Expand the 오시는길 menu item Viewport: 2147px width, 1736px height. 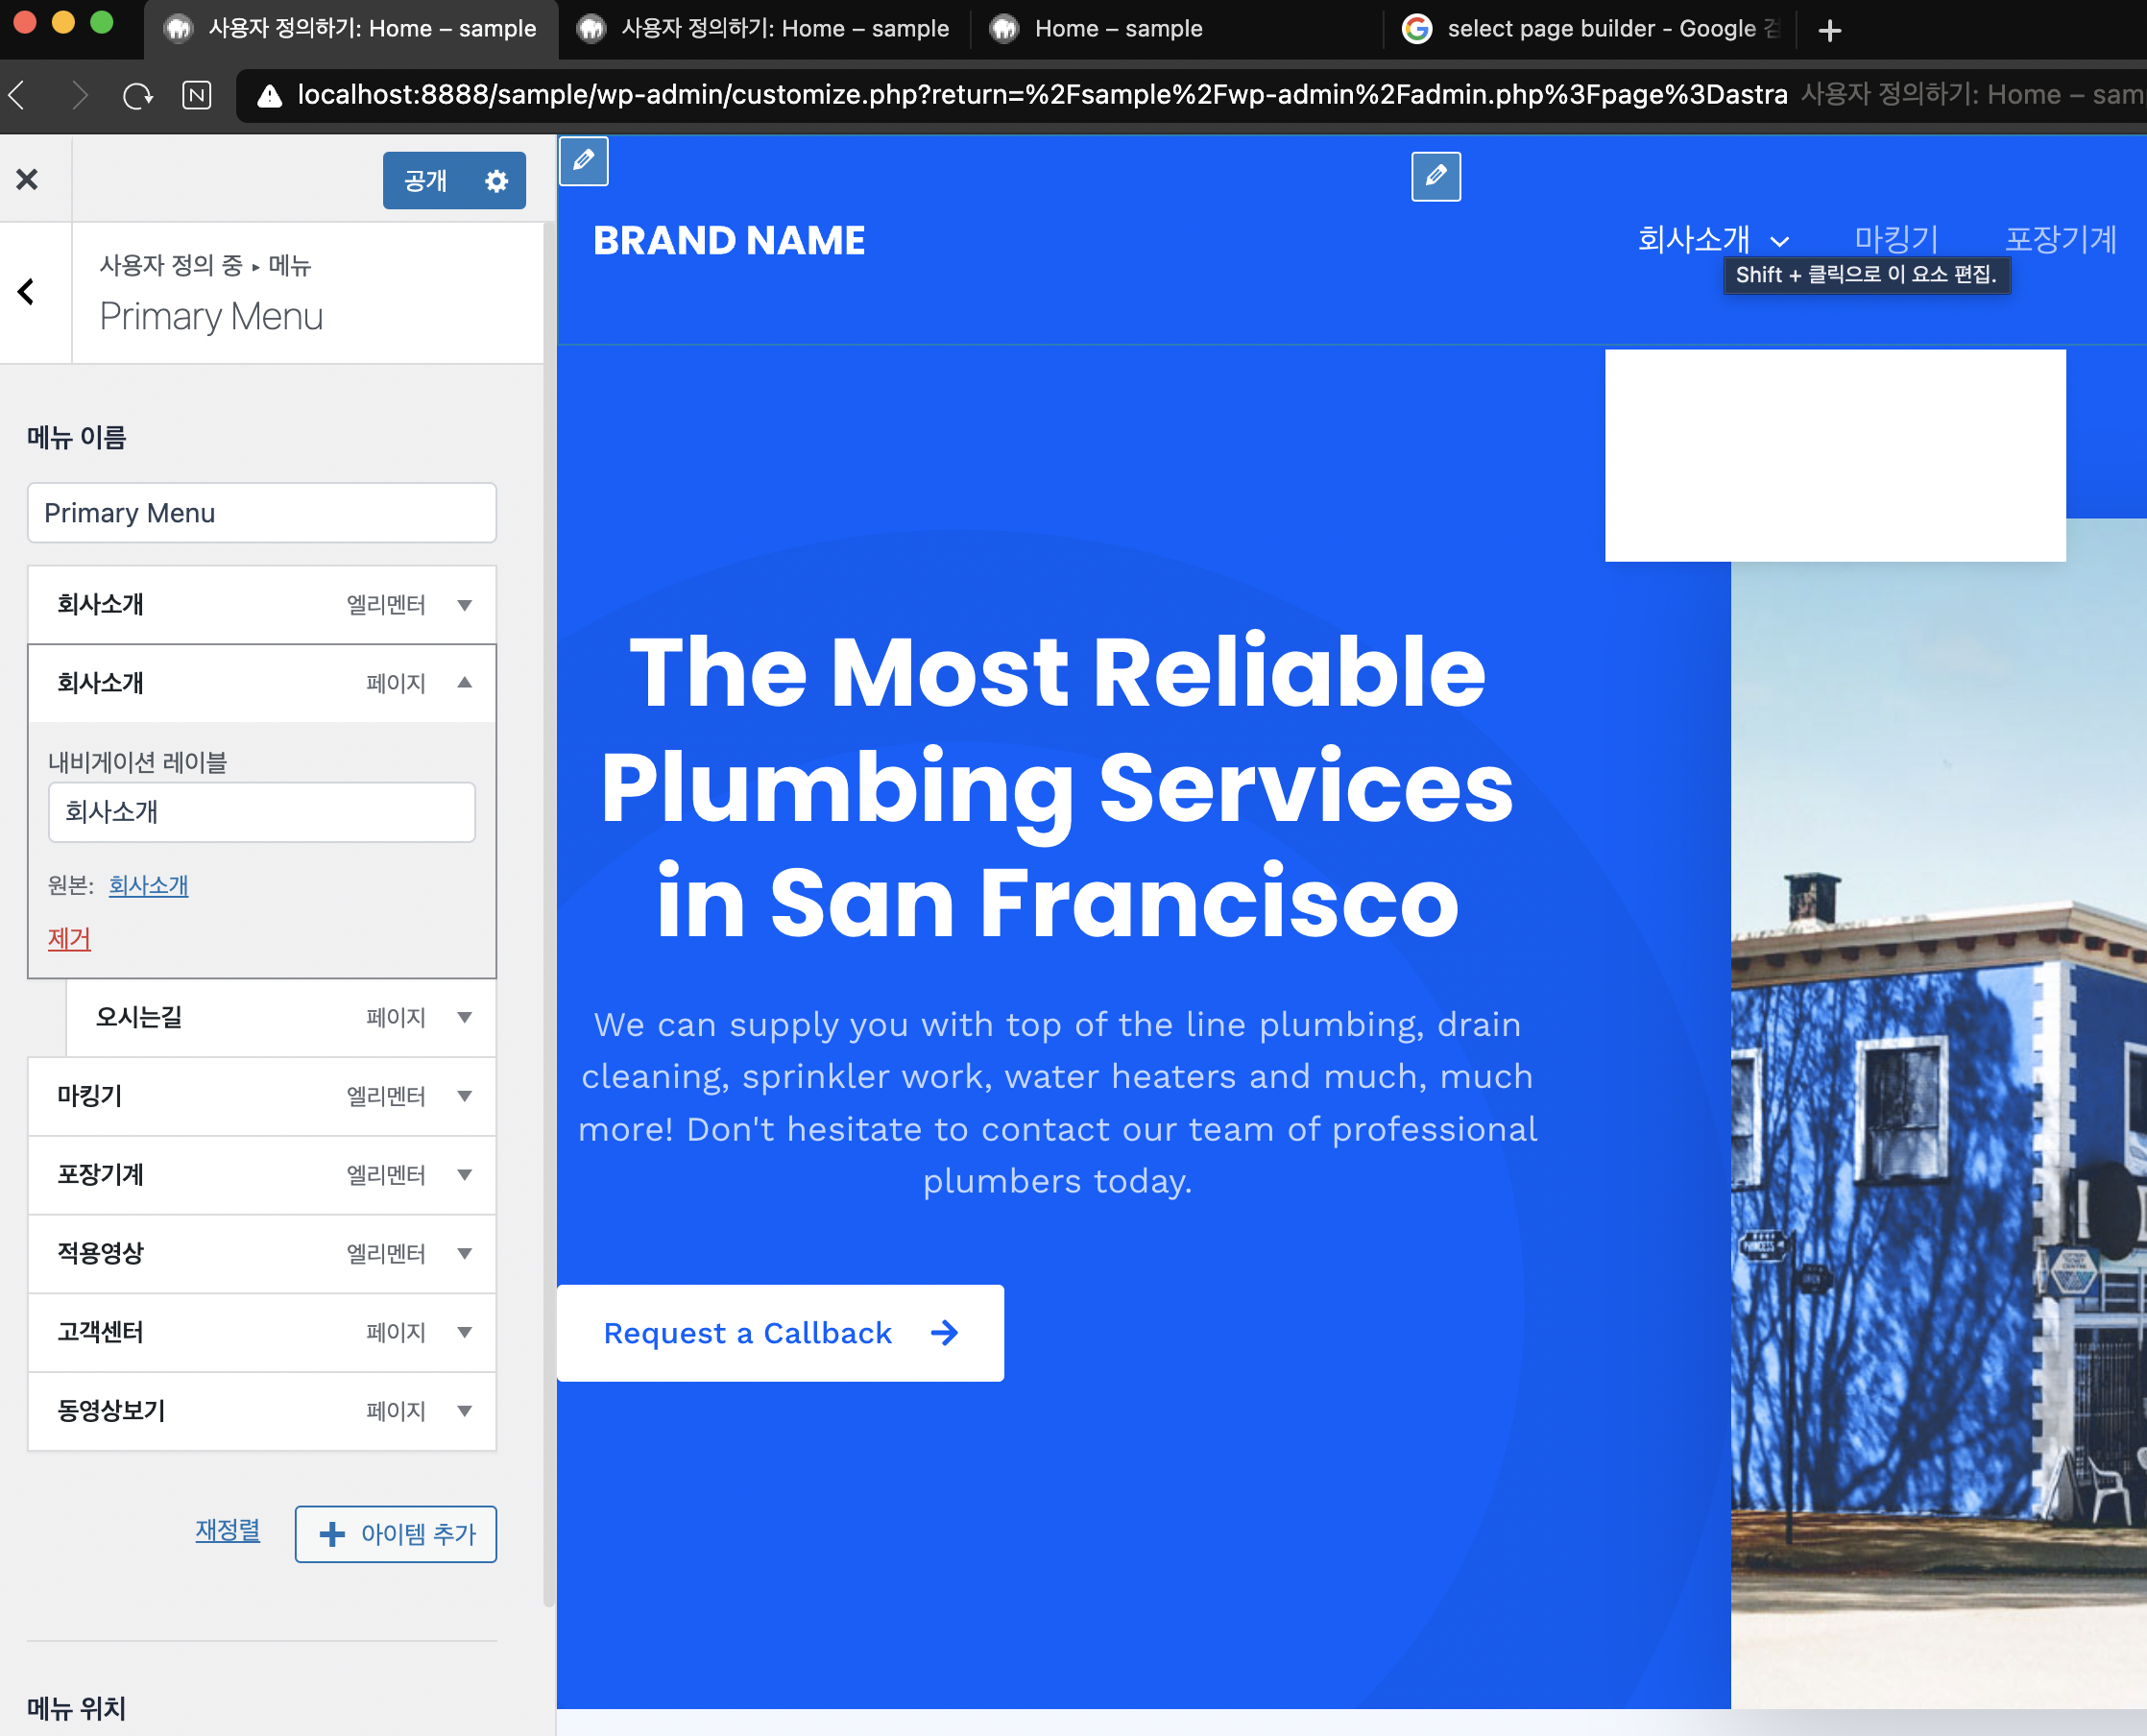pos(464,1017)
